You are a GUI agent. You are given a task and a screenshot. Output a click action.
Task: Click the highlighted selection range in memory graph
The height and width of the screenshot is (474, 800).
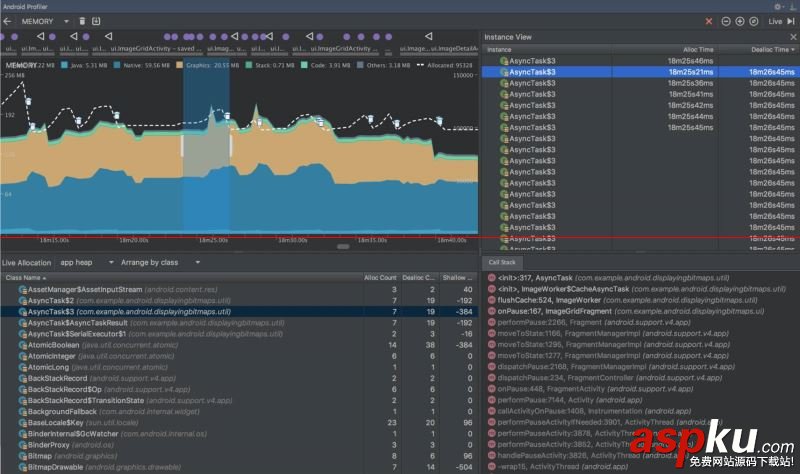(206, 148)
